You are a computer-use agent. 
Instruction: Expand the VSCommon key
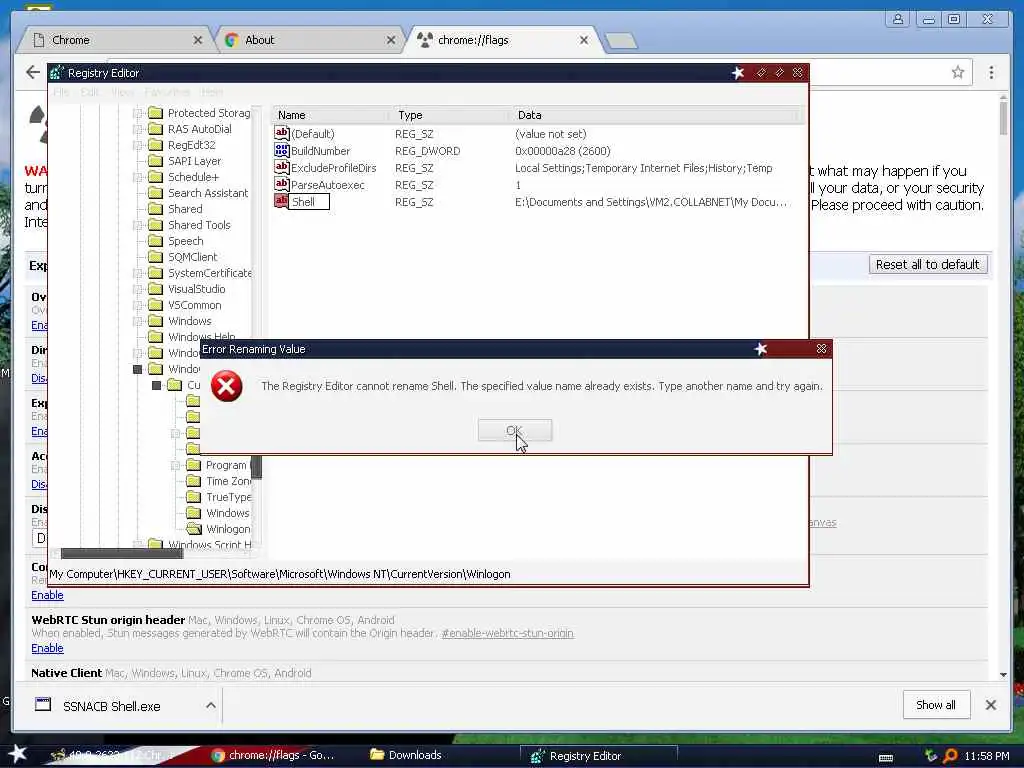pyautogui.click(x=138, y=305)
